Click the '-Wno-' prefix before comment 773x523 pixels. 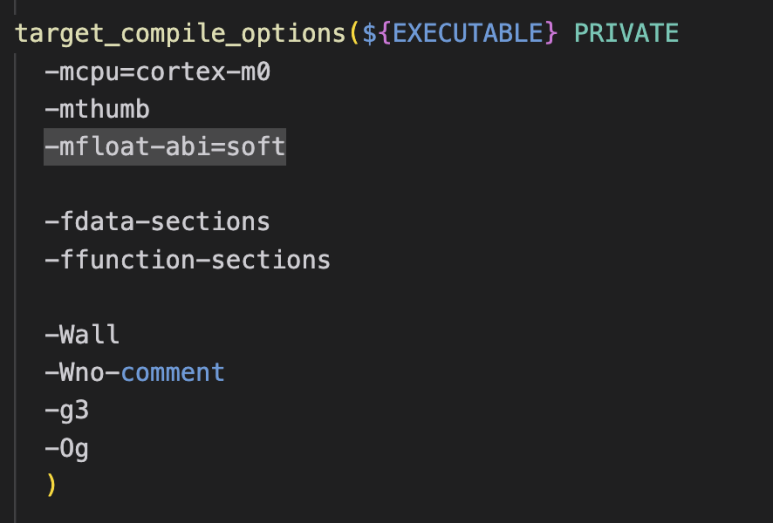click(82, 373)
